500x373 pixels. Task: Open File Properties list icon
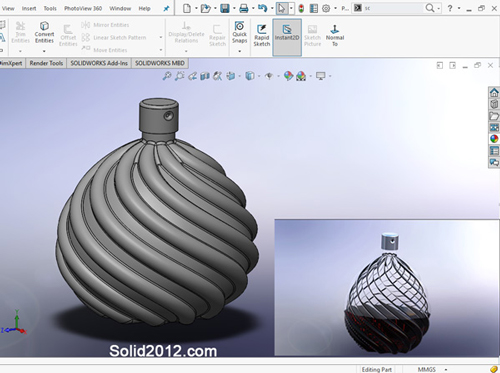coord(314,8)
